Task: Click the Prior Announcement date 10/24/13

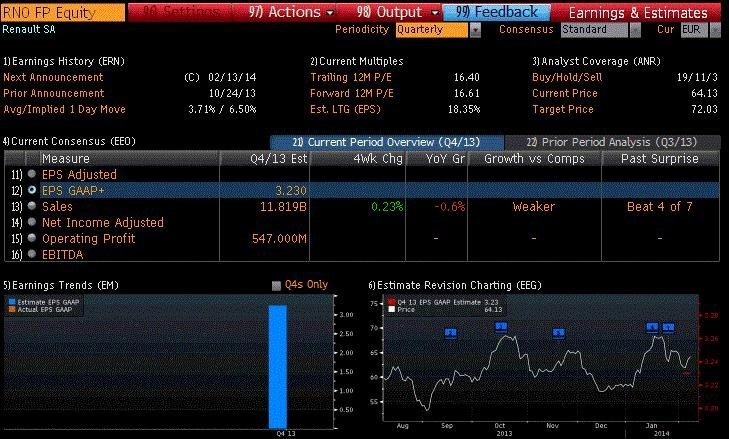Action: [x=232, y=93]
